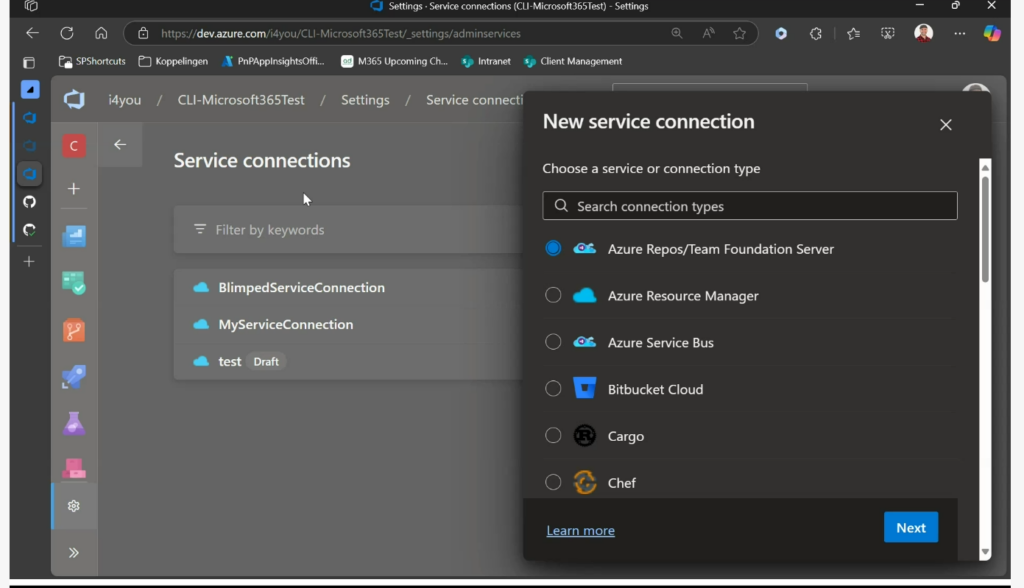
Task: Open the Favorites list icon
Action: [854, 33]
